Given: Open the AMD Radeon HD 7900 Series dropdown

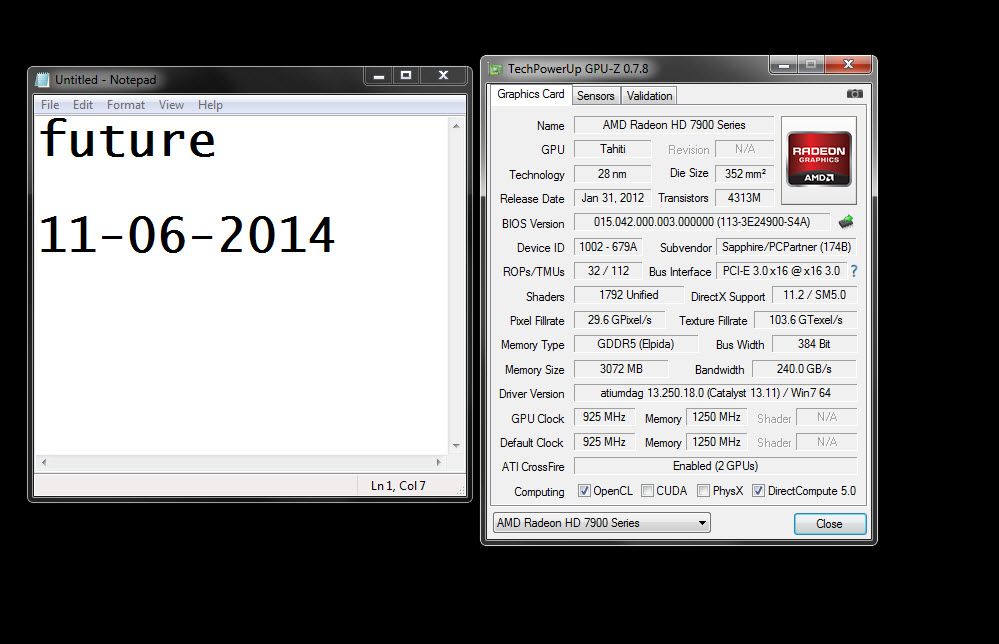Looking at the screenshot, I should click(601, 523).
